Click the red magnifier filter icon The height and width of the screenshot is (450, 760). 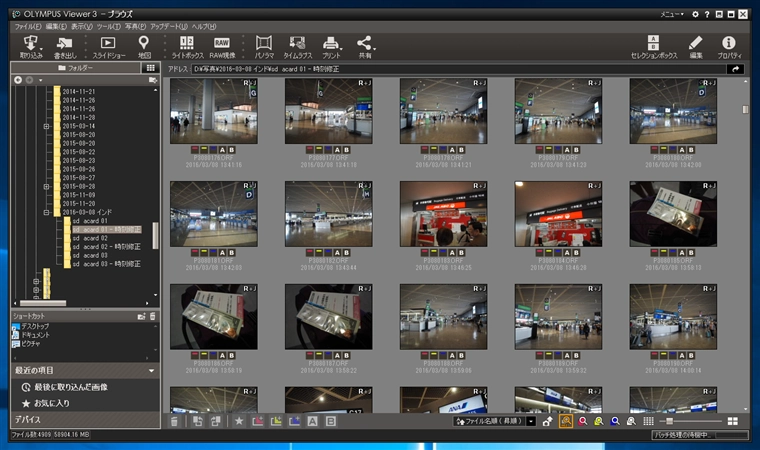coord(583,421)
